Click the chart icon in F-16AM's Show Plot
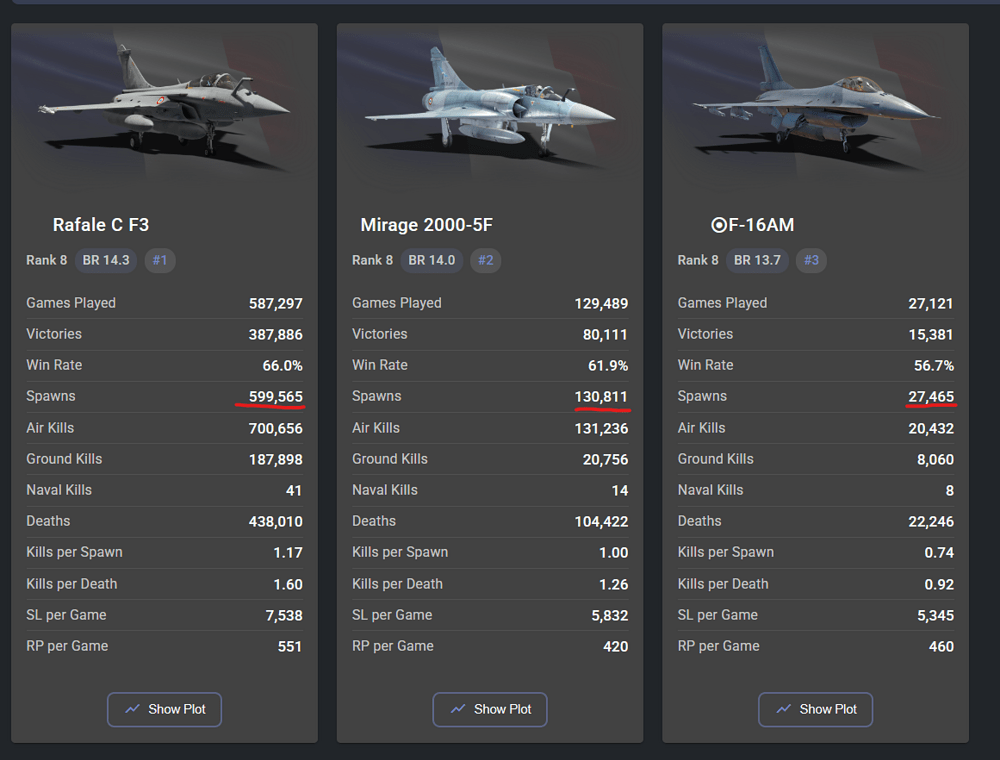Image resolution: width=1000 pixels, height=760 pixels. click(x=783, y=709)
